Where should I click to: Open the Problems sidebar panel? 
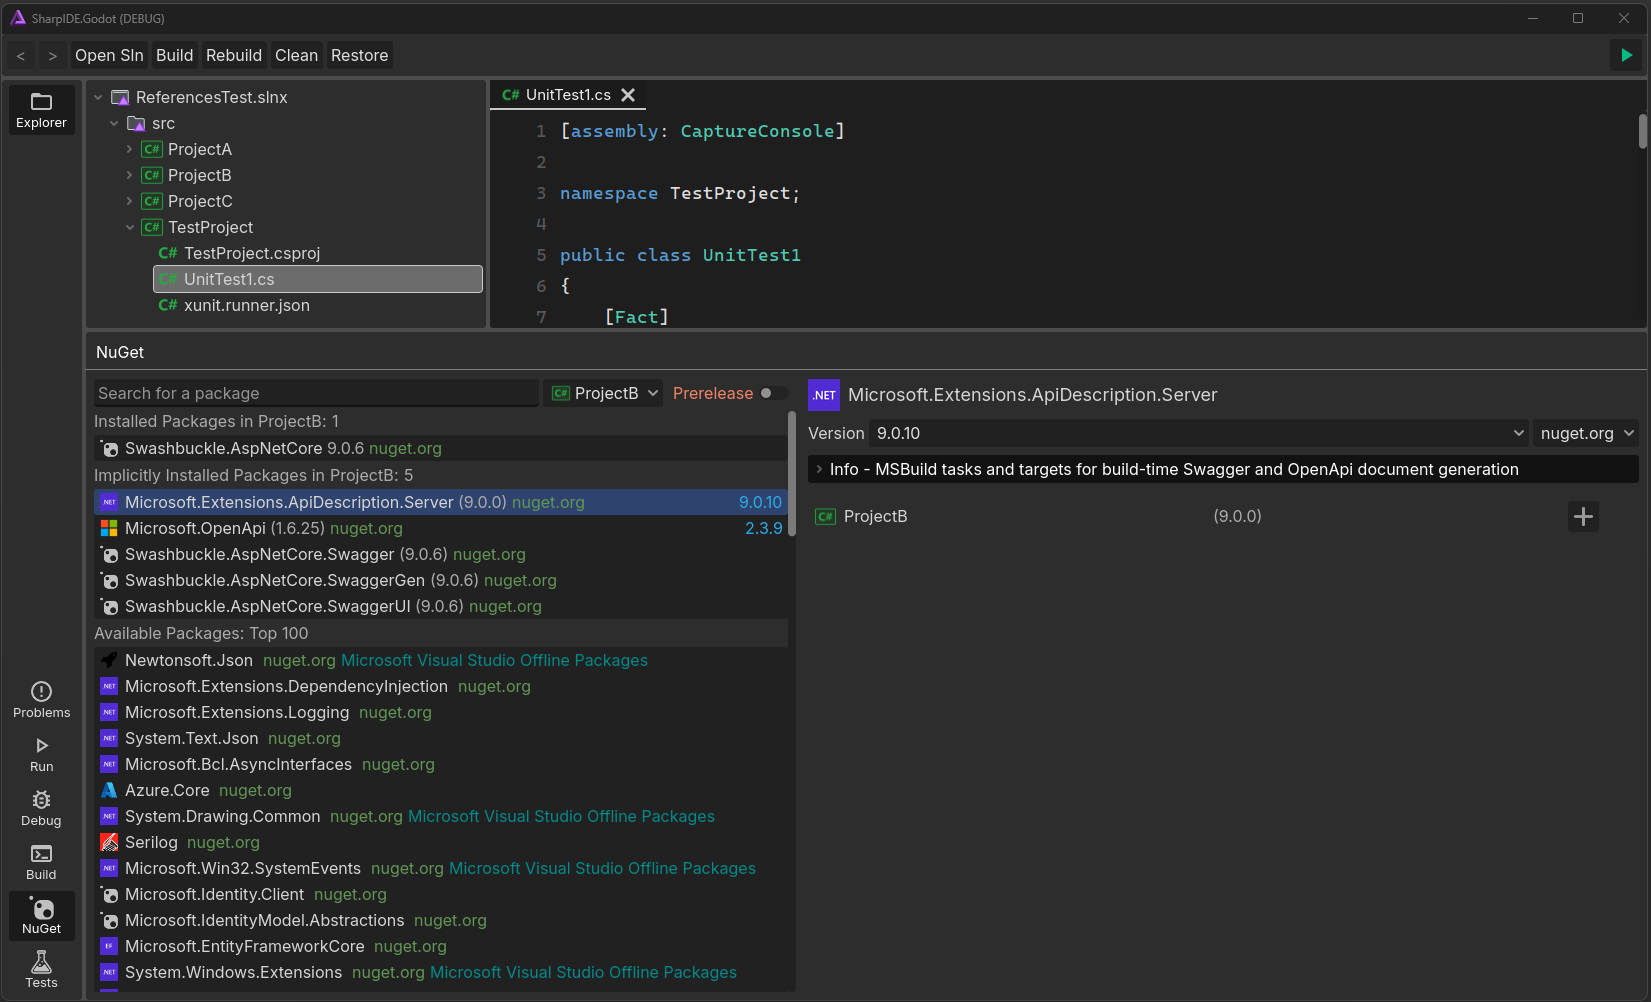(x=41, y=700)
